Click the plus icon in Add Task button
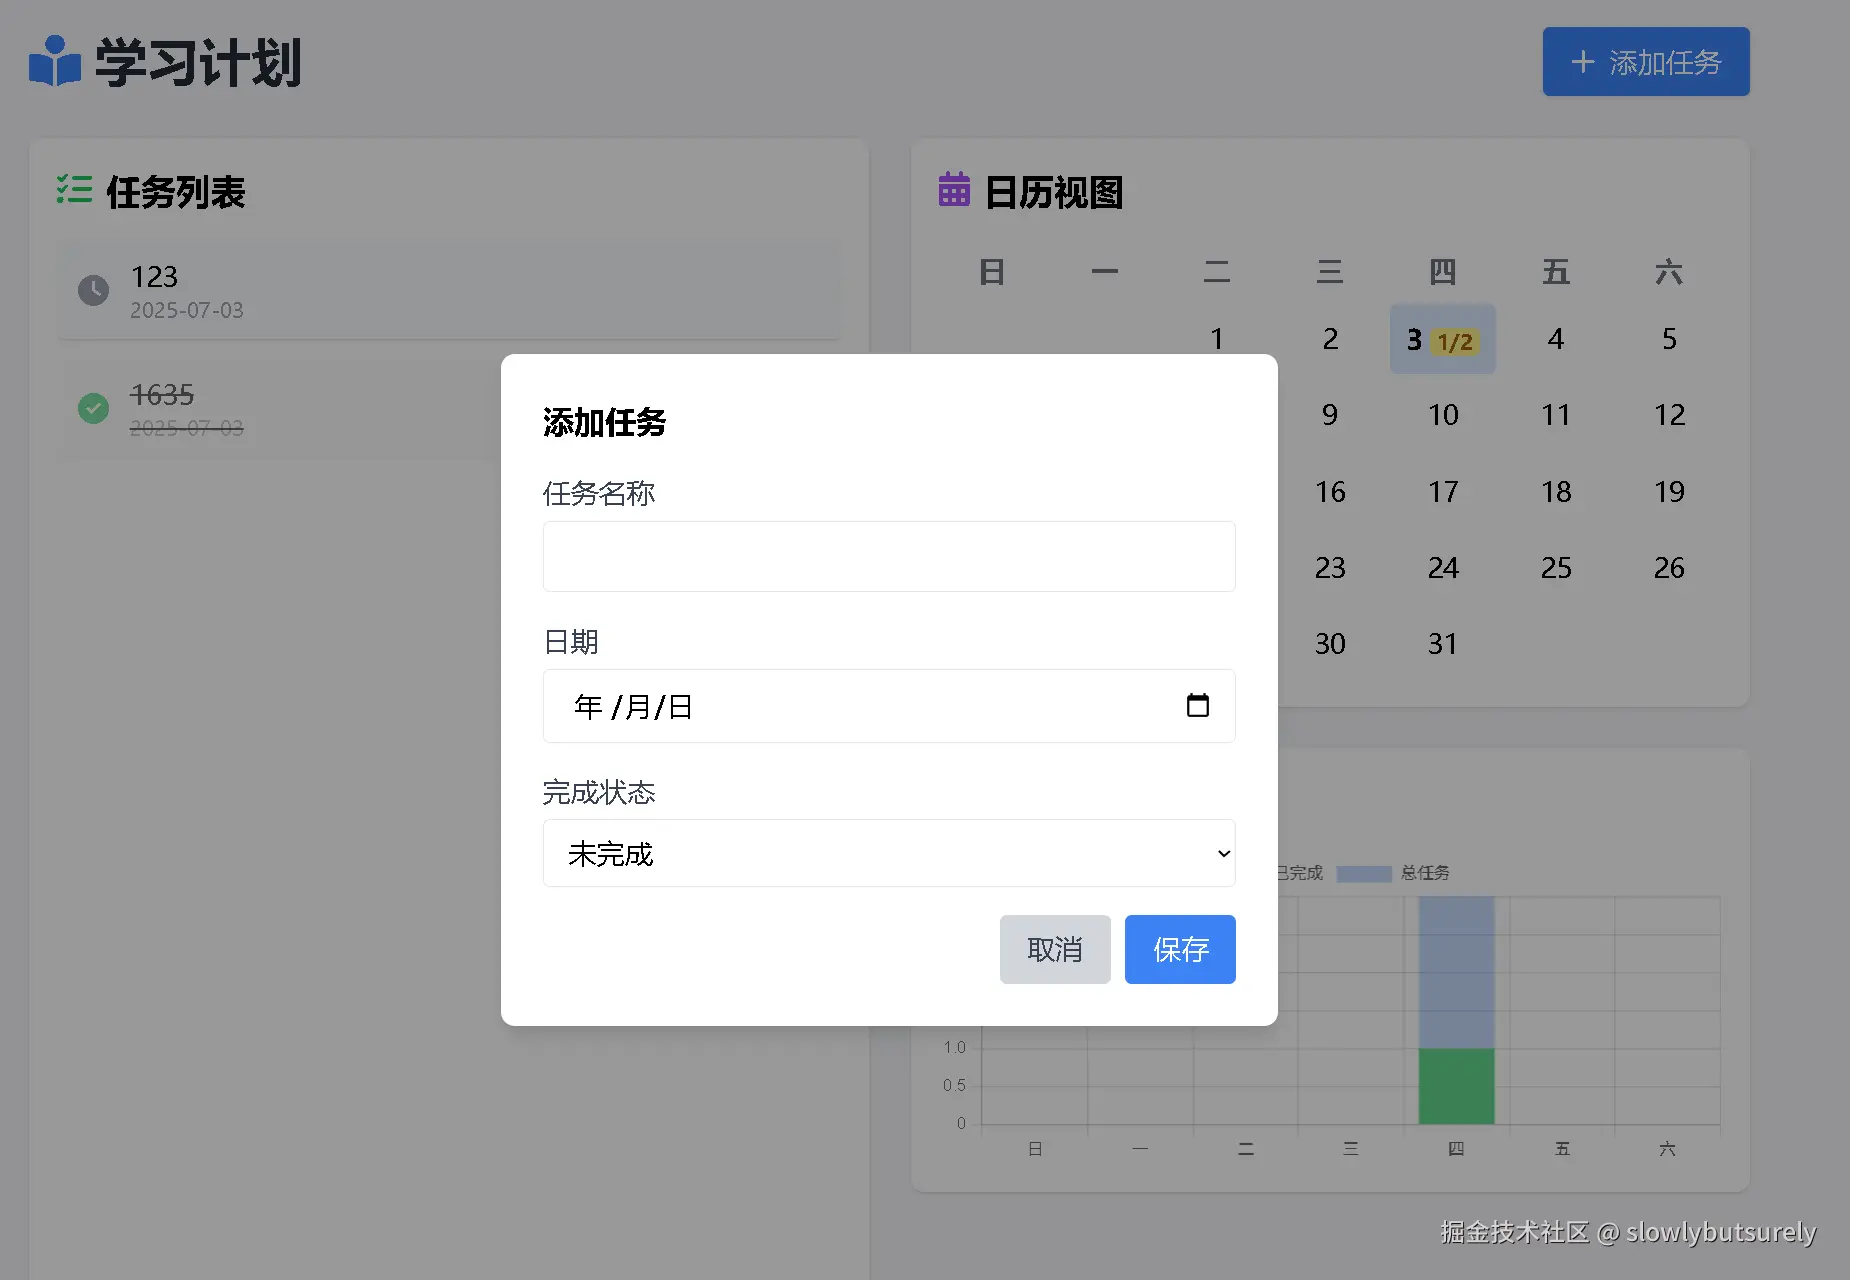1850x1280 pixels. point(1582,62)
